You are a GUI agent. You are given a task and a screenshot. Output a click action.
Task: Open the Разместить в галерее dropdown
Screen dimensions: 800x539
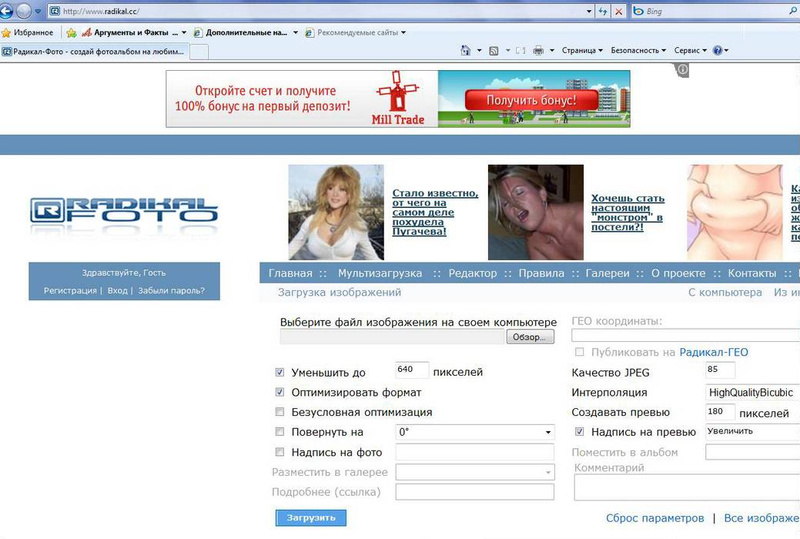tap(474, 472)
